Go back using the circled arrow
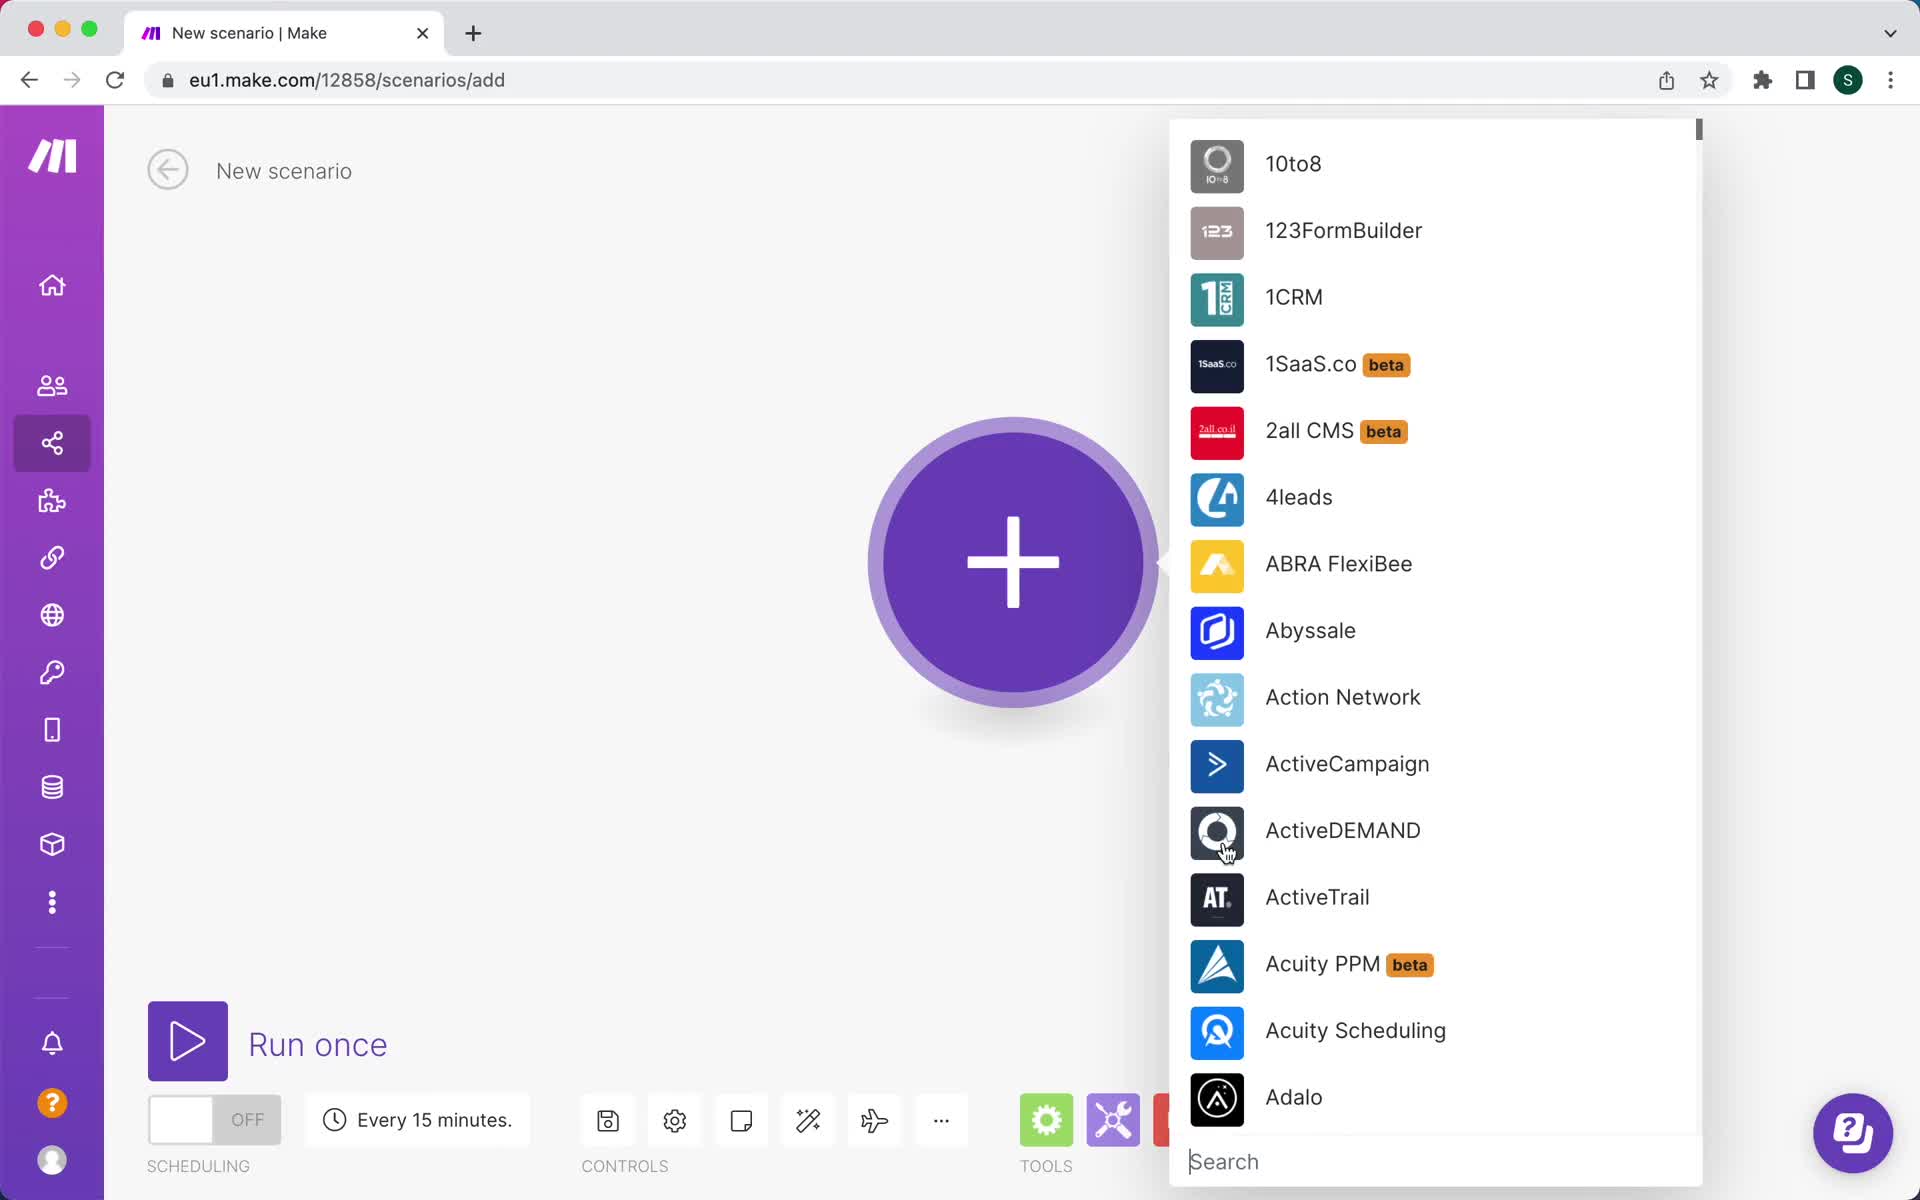Image resolution: width=1920 pixels, height=1200 pixels. click(x=168, y=170)
